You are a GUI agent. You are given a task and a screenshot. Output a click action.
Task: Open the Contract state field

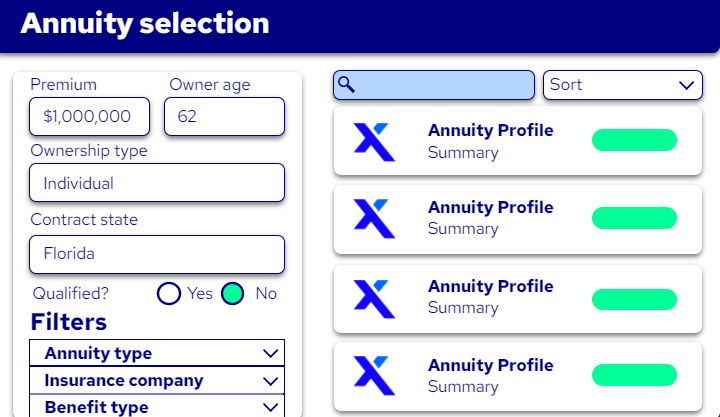coord(157,253)
